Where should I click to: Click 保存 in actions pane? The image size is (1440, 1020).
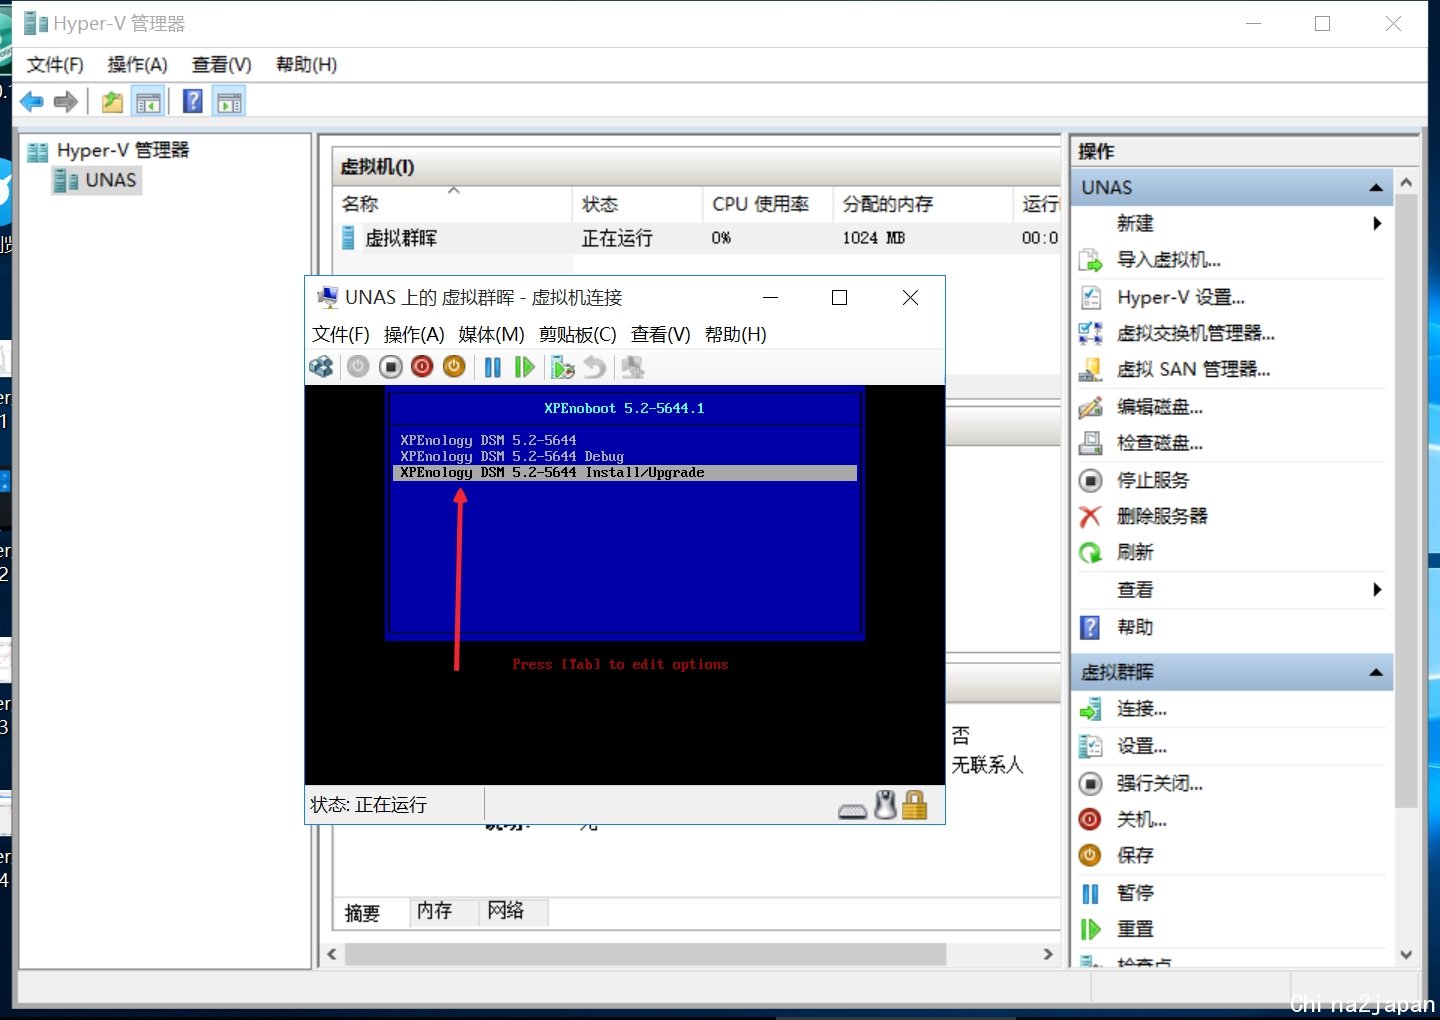tap(1135, 855)
